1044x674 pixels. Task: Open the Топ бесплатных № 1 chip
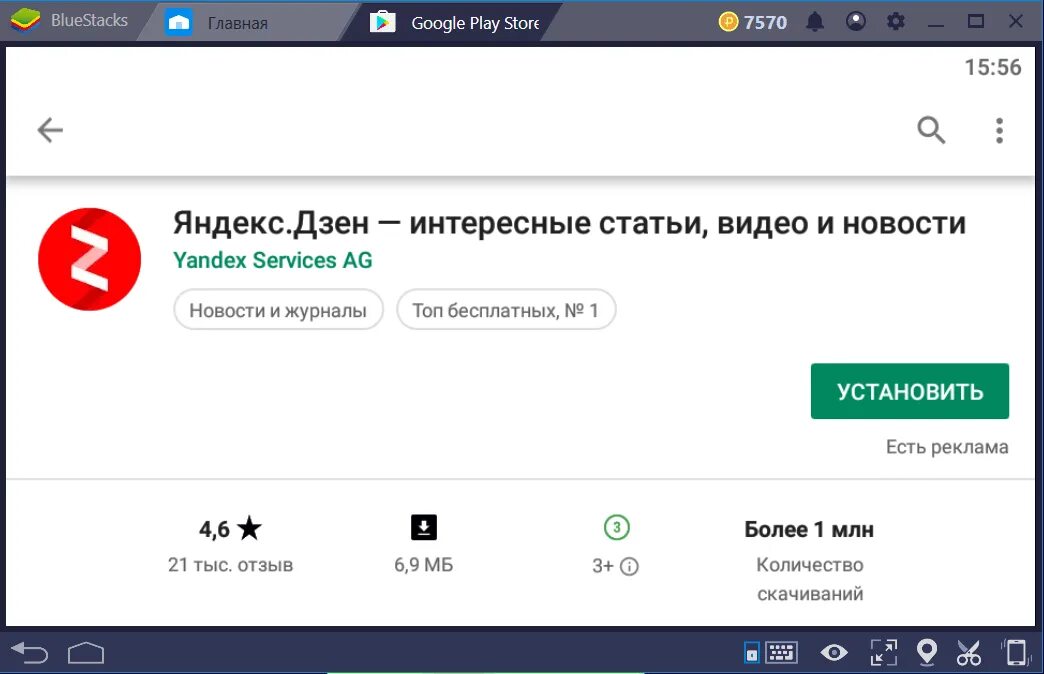tap(505, 310)
